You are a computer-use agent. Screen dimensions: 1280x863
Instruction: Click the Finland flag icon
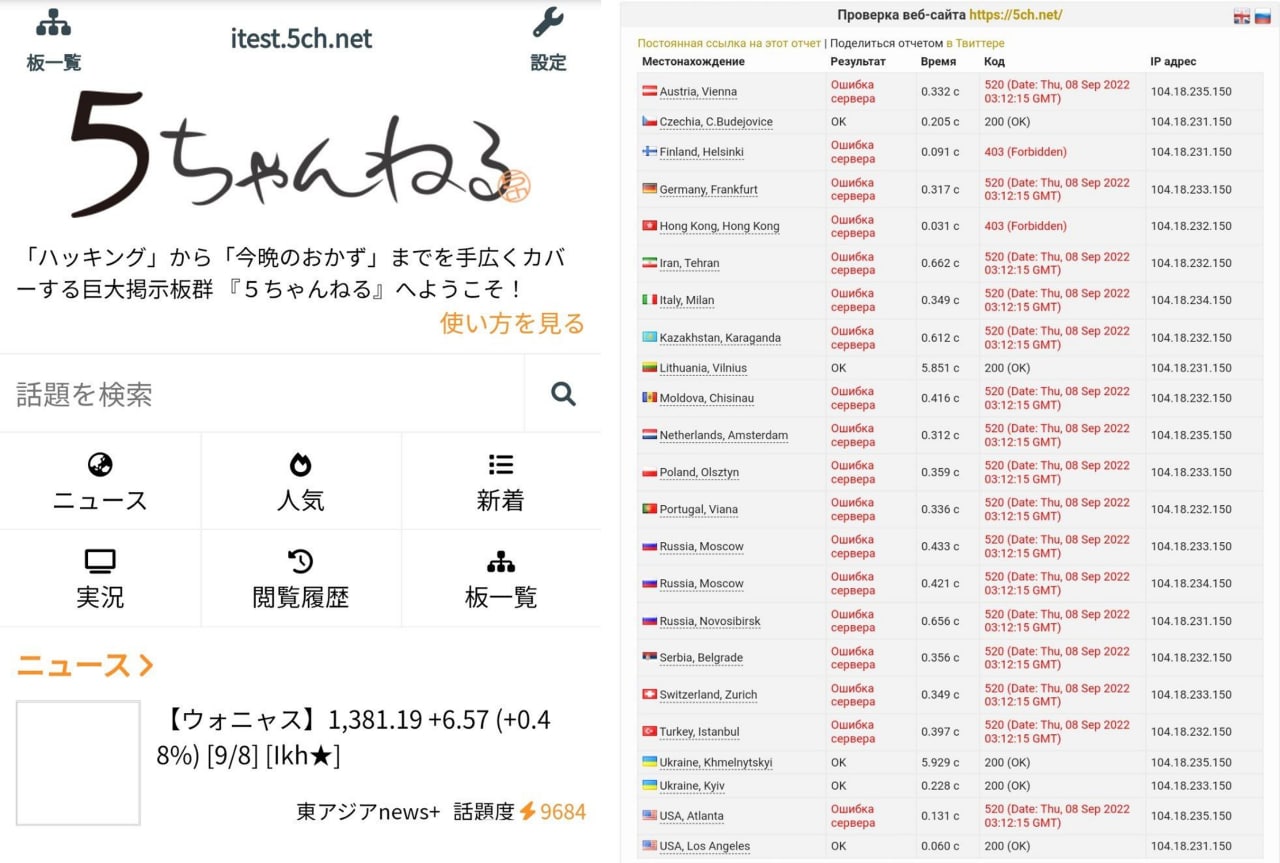pos(649,152)
